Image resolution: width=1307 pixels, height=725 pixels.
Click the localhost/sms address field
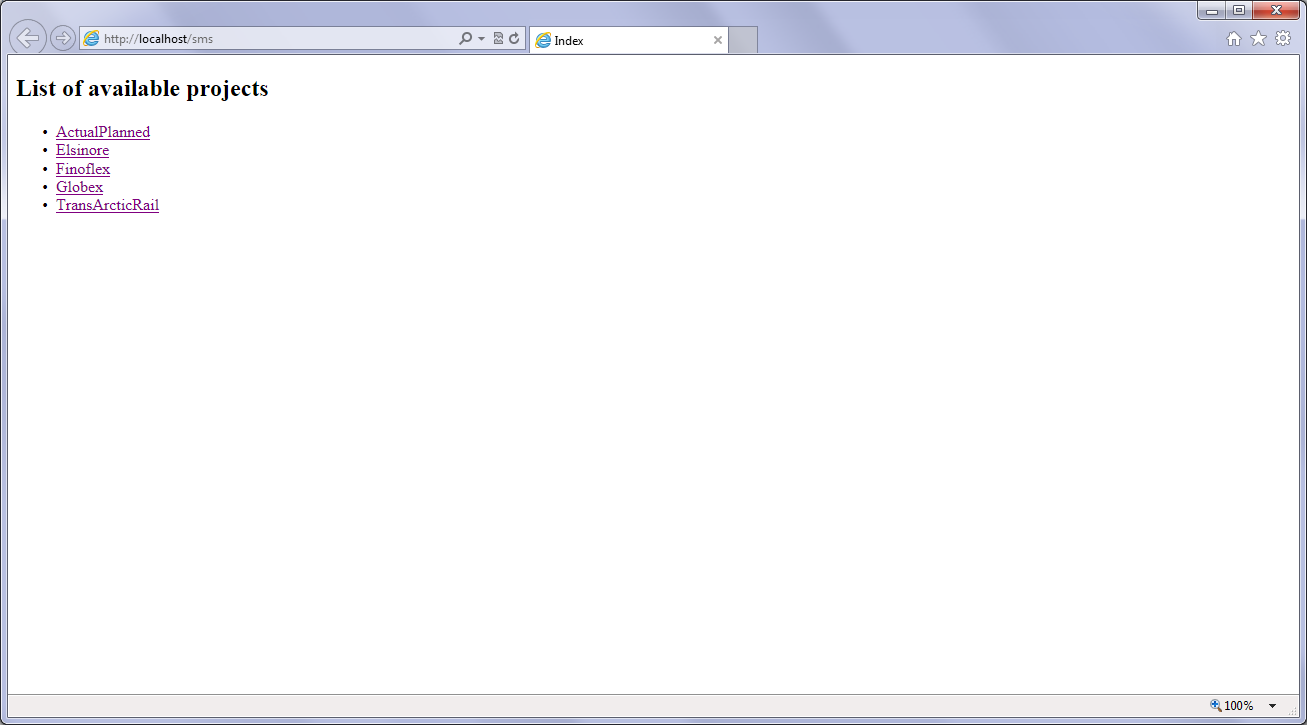coord(280,39)
